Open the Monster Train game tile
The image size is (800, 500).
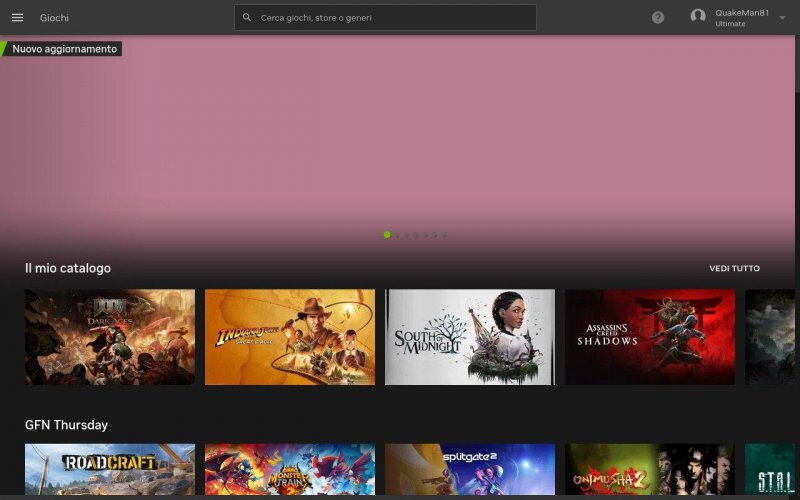pyautogui.click(x=290, y=468)
